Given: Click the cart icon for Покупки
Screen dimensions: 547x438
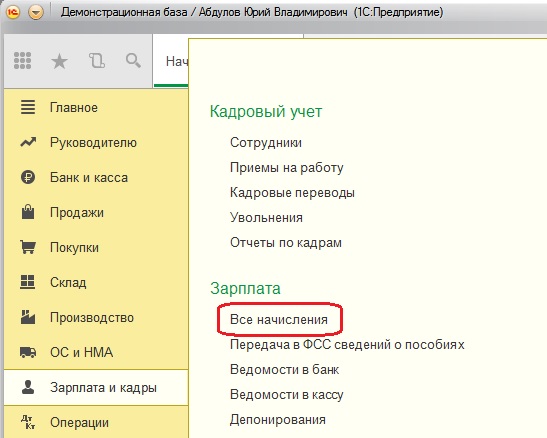Looking at the screenshot, I should pos(28,247).
